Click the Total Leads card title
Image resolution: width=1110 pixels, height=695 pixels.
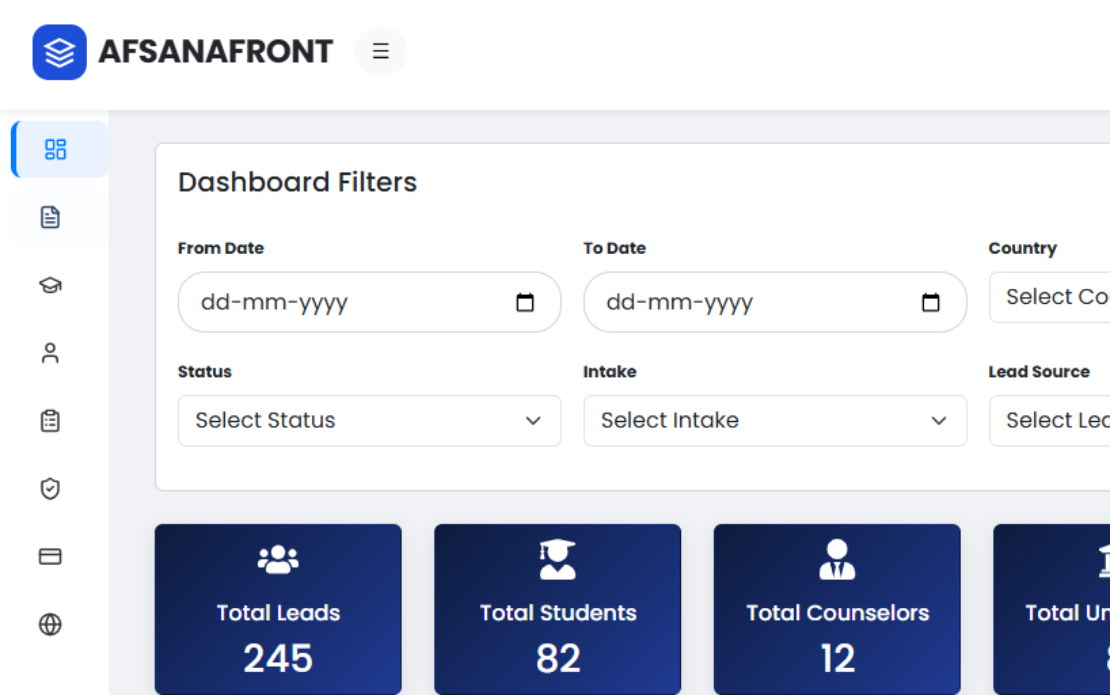tap(278, 613)
